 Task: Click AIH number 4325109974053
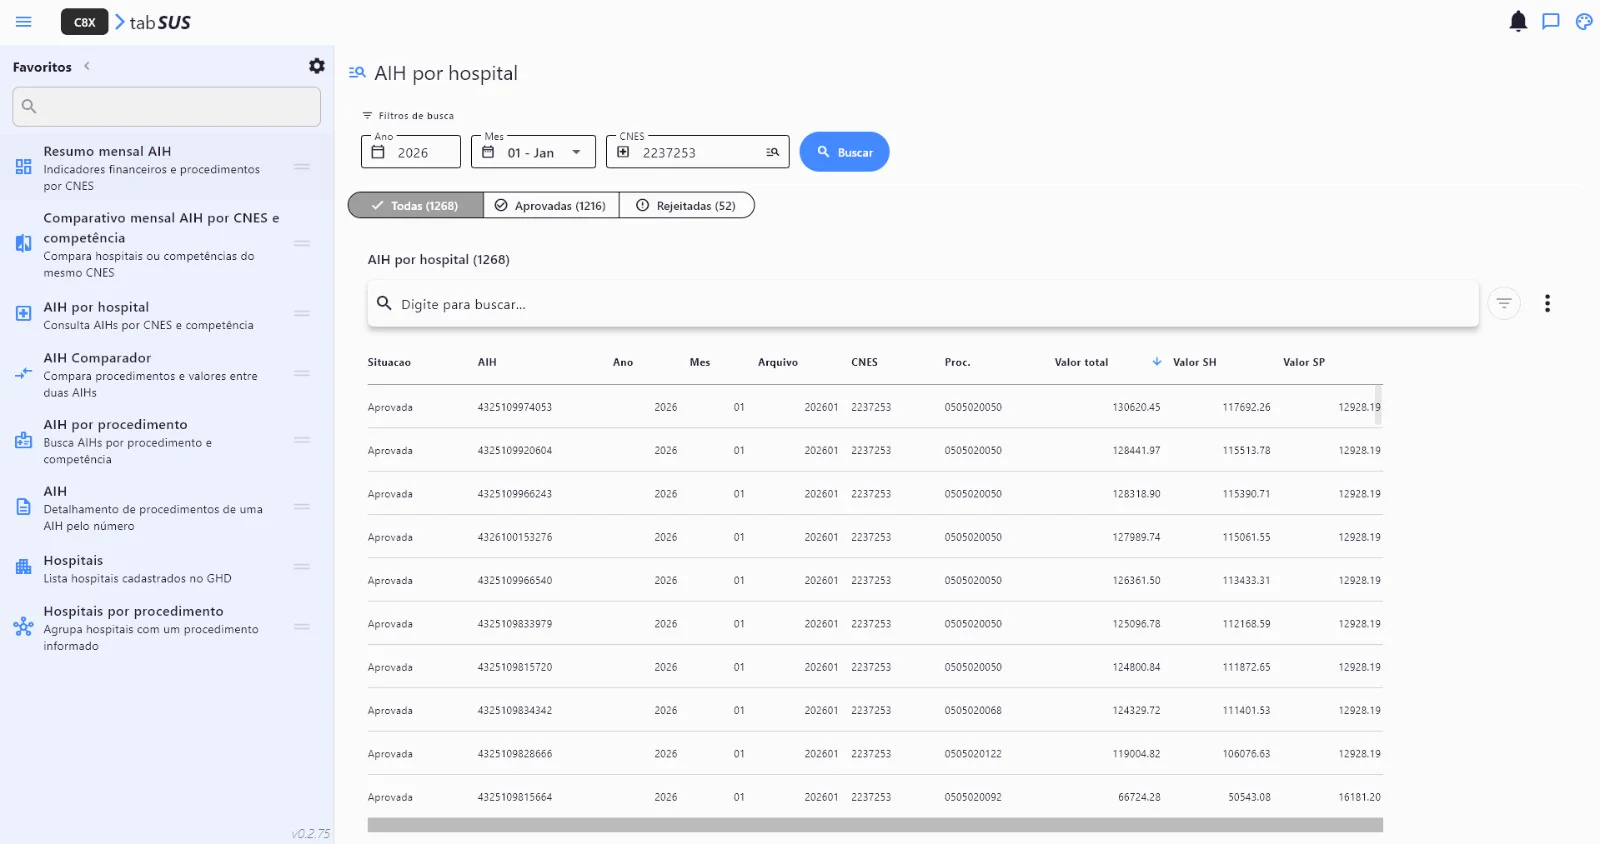coord(515,407)
